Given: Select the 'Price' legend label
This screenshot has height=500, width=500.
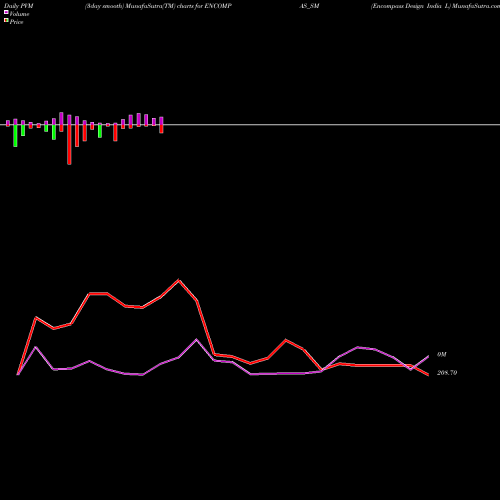Looking at the screenshot, I should [x=16, y=22].
